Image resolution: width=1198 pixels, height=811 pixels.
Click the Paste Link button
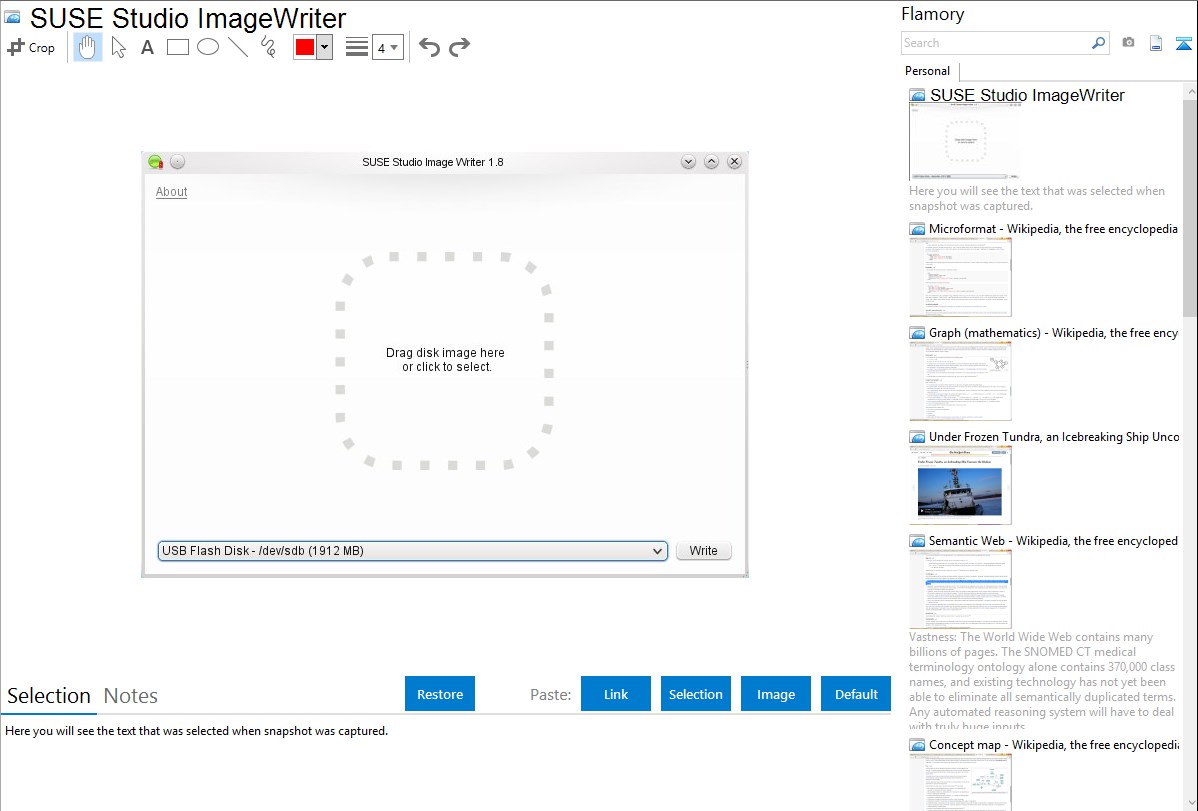pos(616,694)
